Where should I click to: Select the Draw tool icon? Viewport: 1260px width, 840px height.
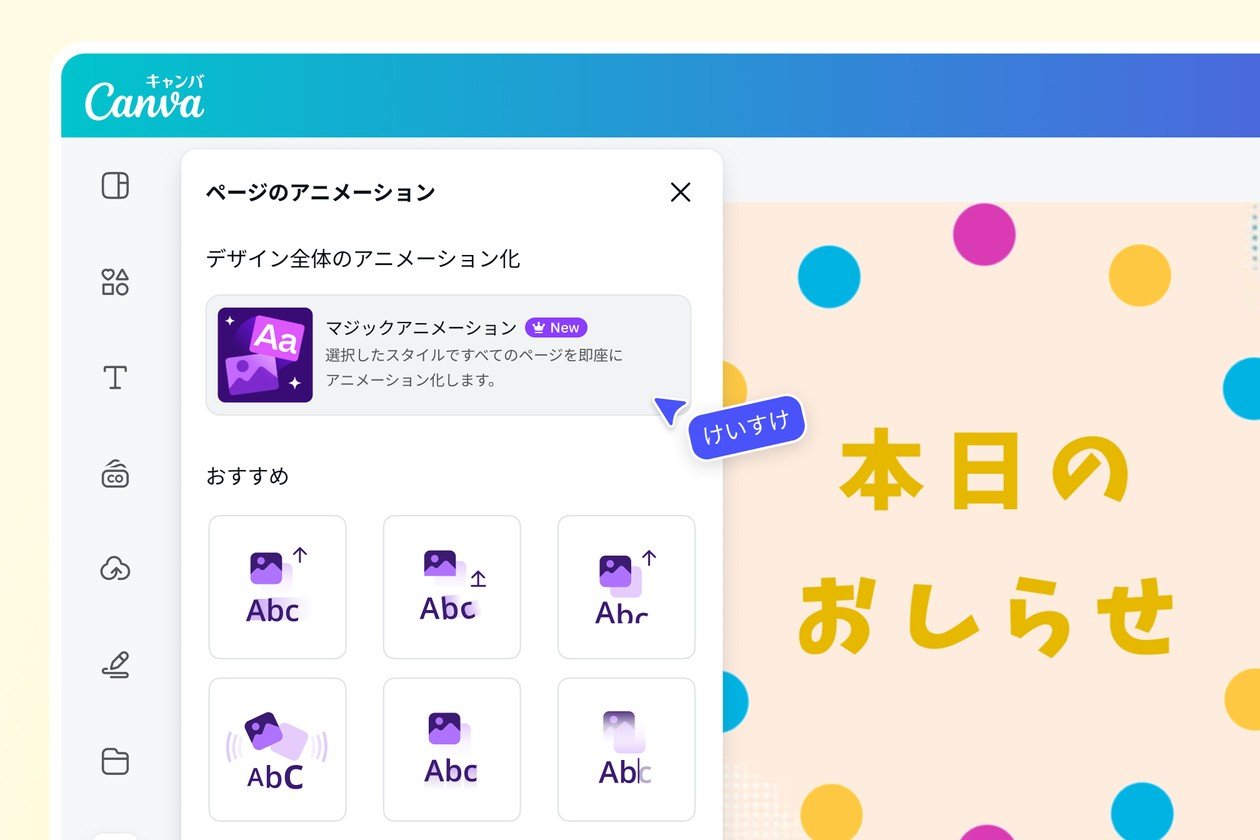115,665
